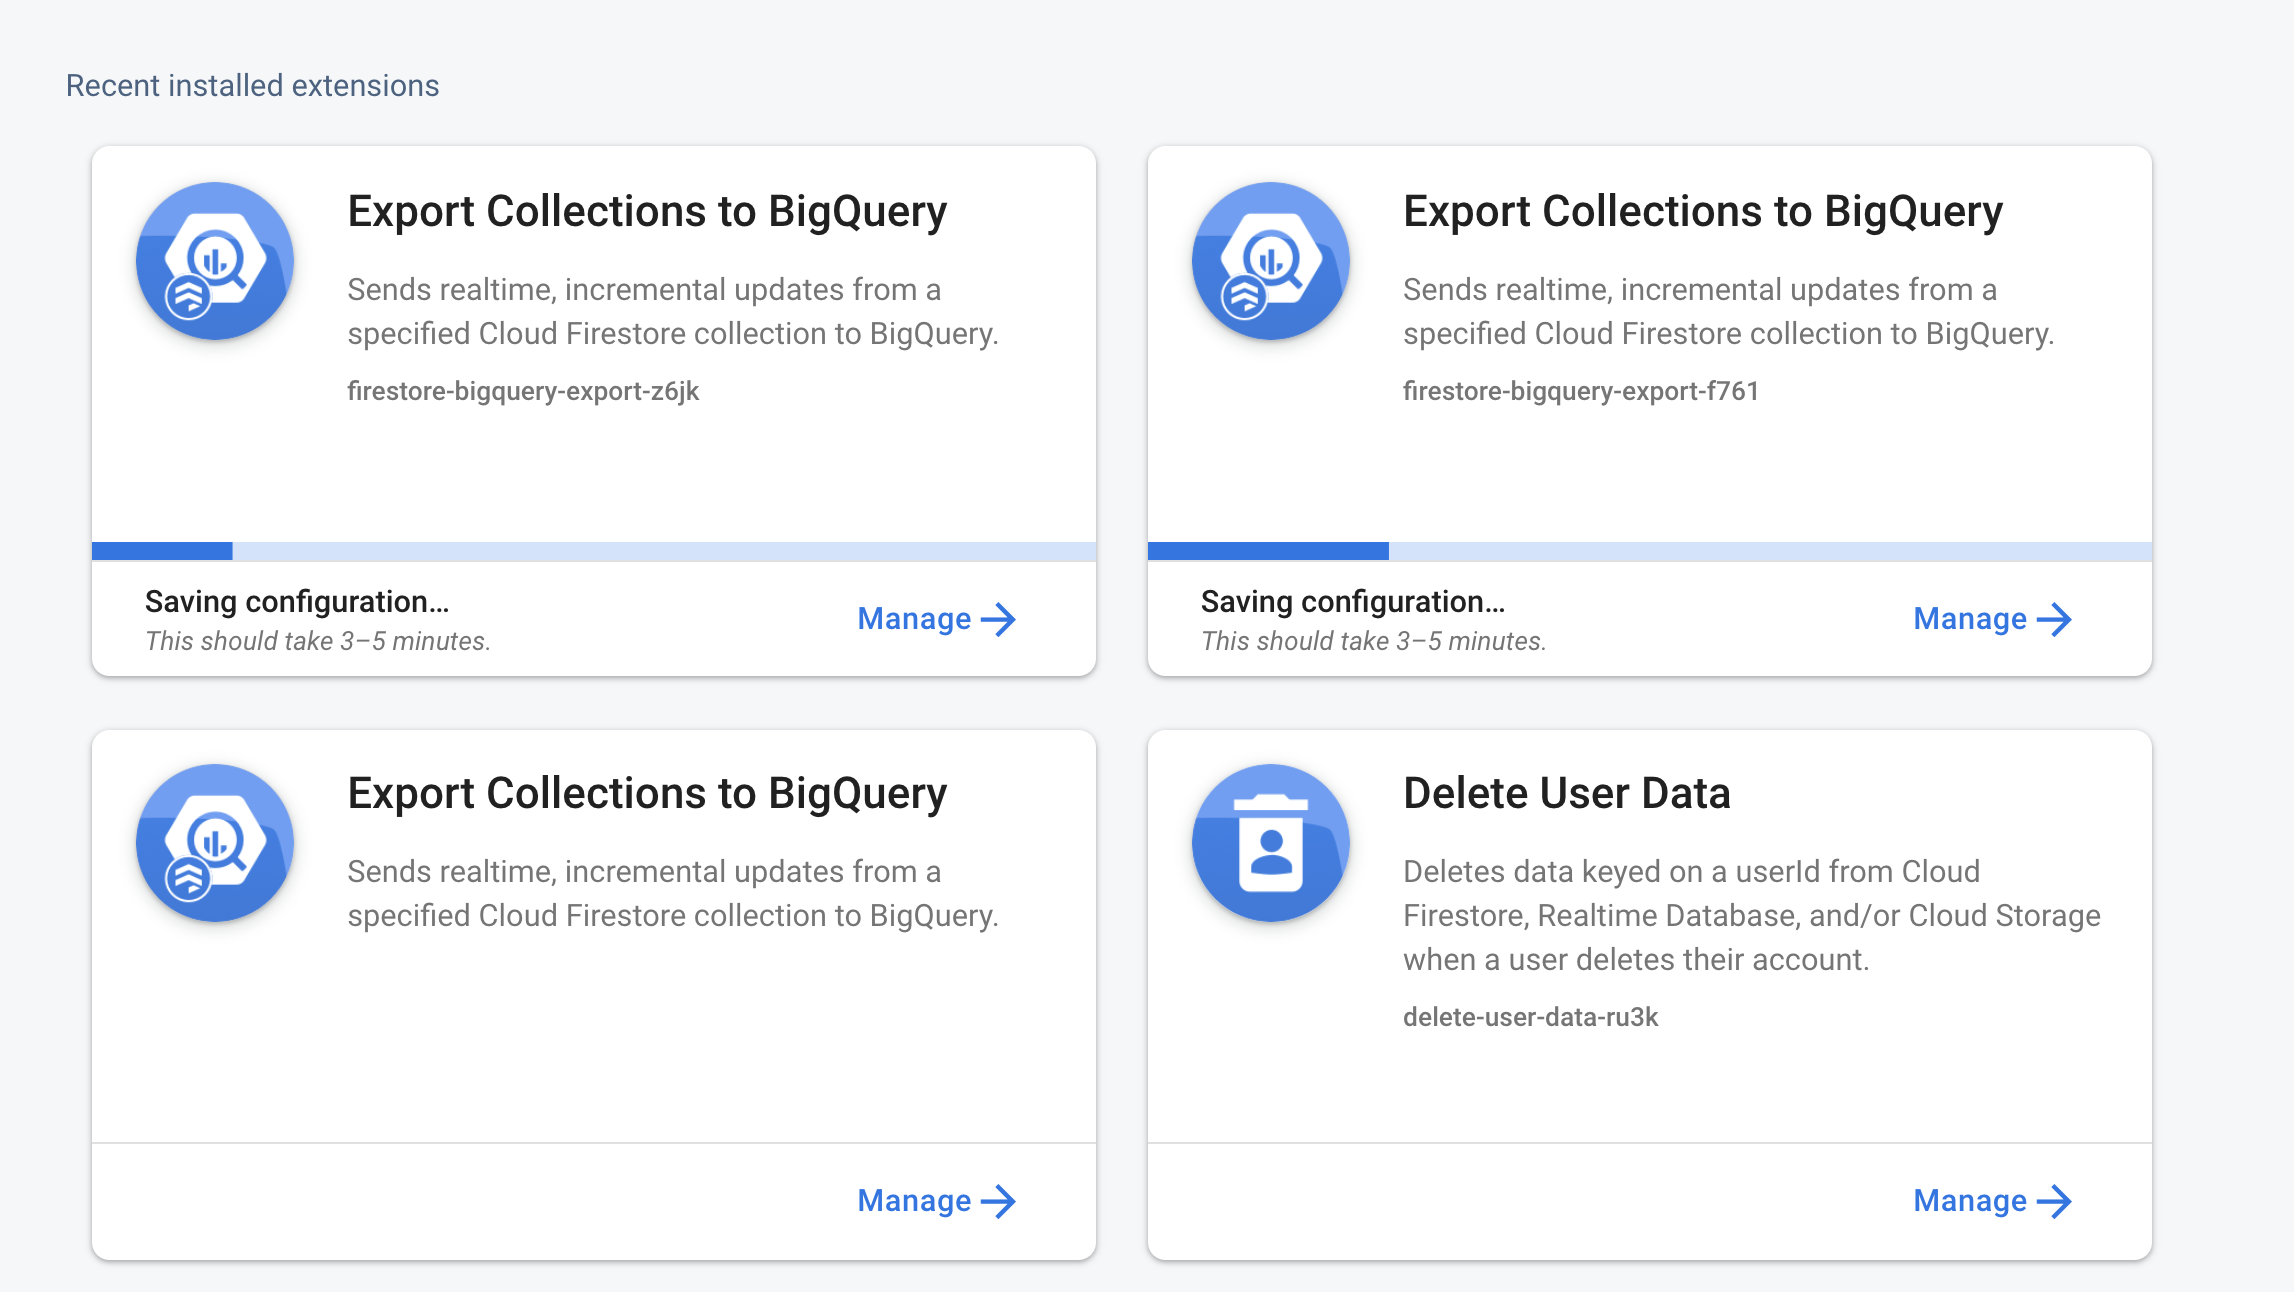The height and width of the screenshot is (1292, 2294).
Task: Click Saving configuration status on the f761 card
Action: pos(1353,602)
